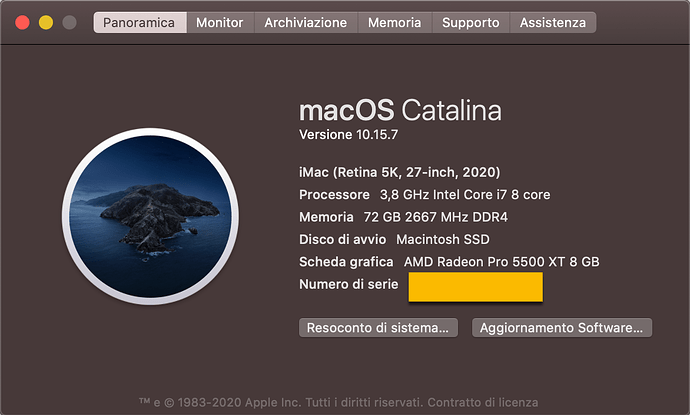Minimize the window using the yellow button
Image resolution: width=690 pixels, height=415 pixels.
[x=45, y=22]
